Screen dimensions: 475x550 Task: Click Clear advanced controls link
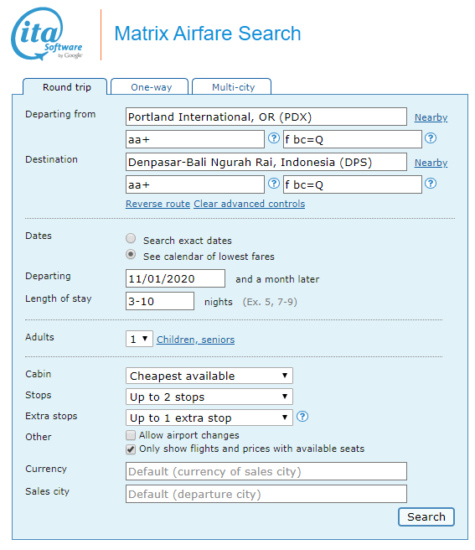point(249,204)
